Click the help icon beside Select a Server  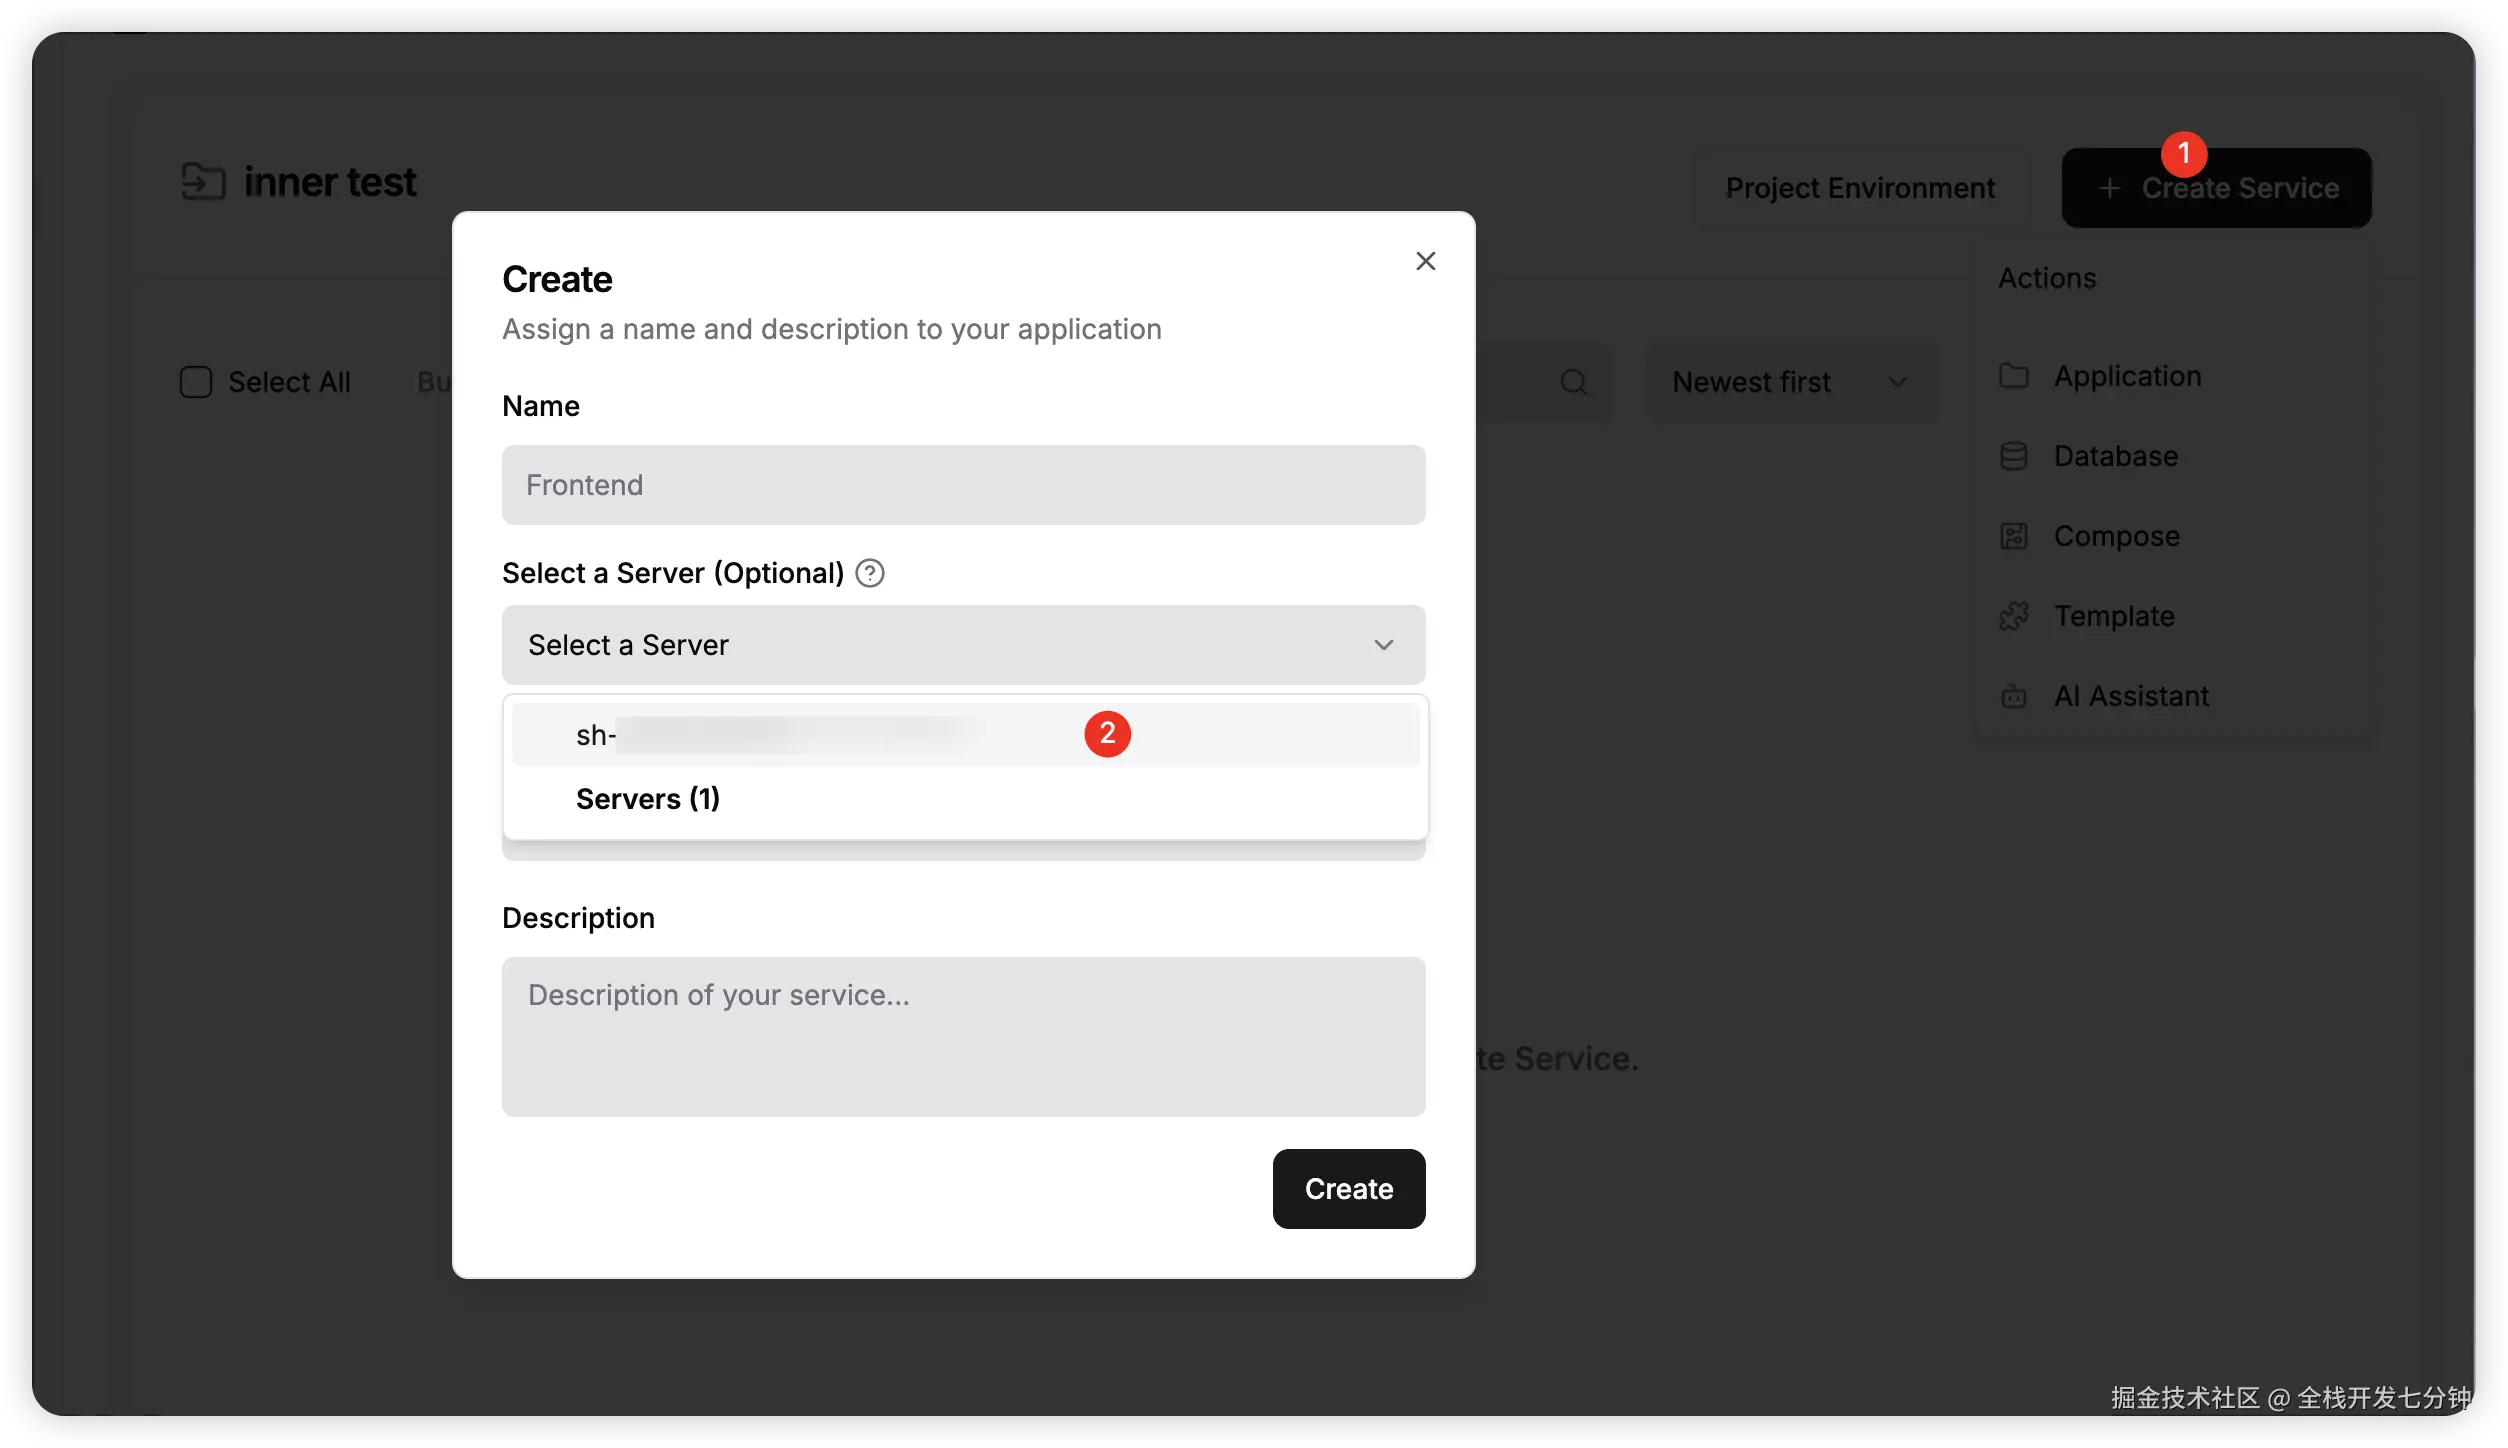tap(870, 573)
